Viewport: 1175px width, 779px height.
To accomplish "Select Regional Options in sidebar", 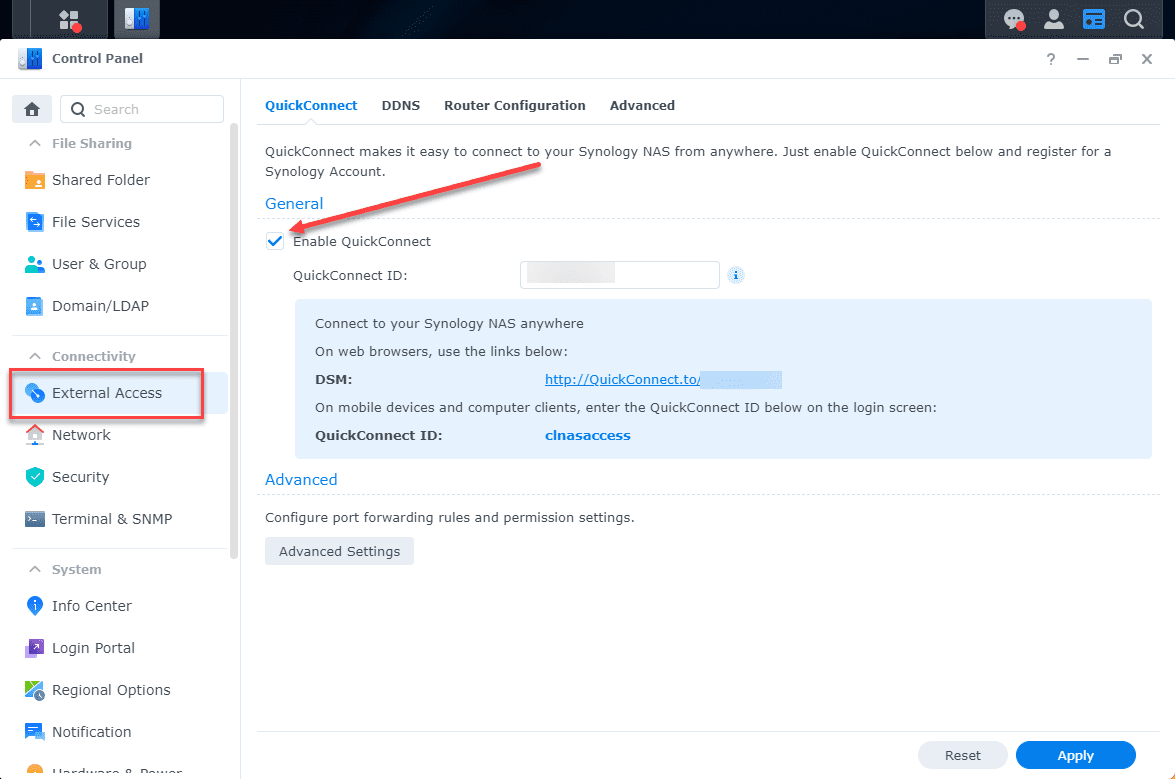I will pos(111,690).
